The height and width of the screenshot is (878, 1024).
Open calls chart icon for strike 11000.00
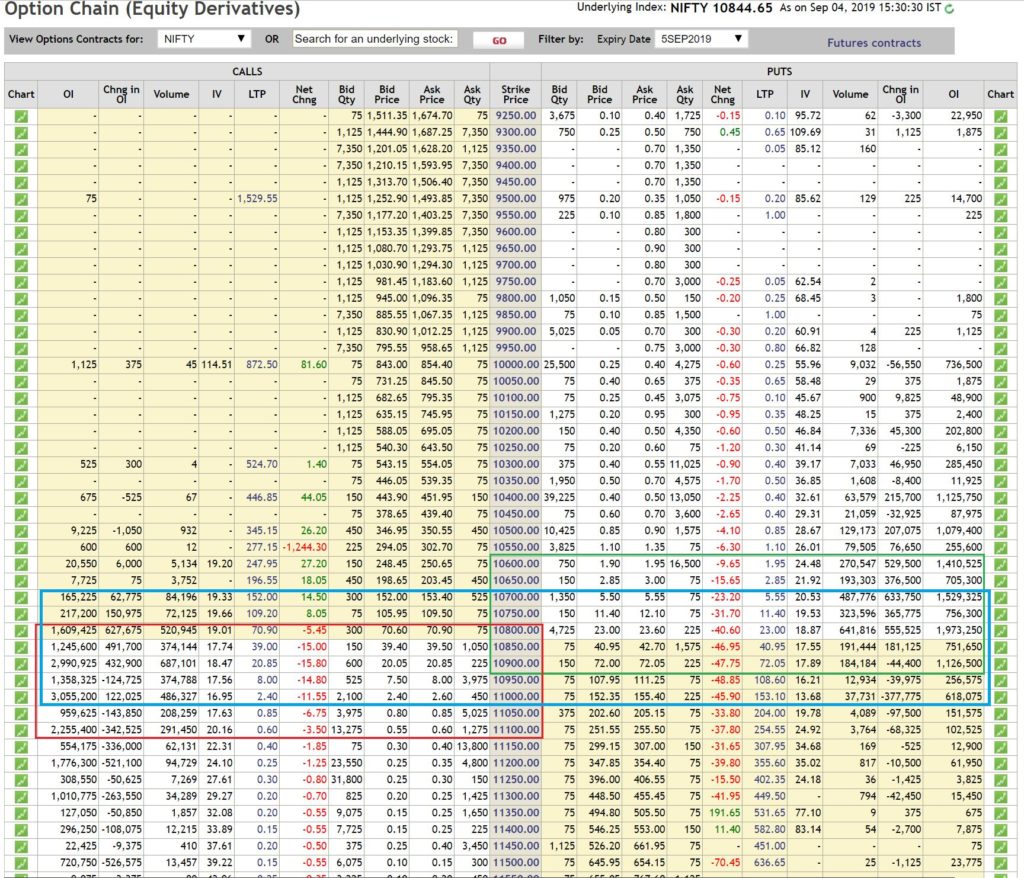21,697
